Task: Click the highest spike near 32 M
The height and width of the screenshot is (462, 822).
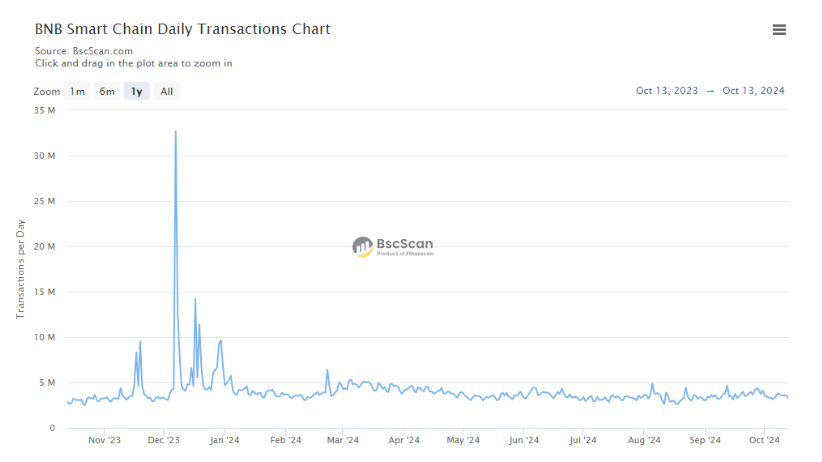Action: click(x=176, y=132)
